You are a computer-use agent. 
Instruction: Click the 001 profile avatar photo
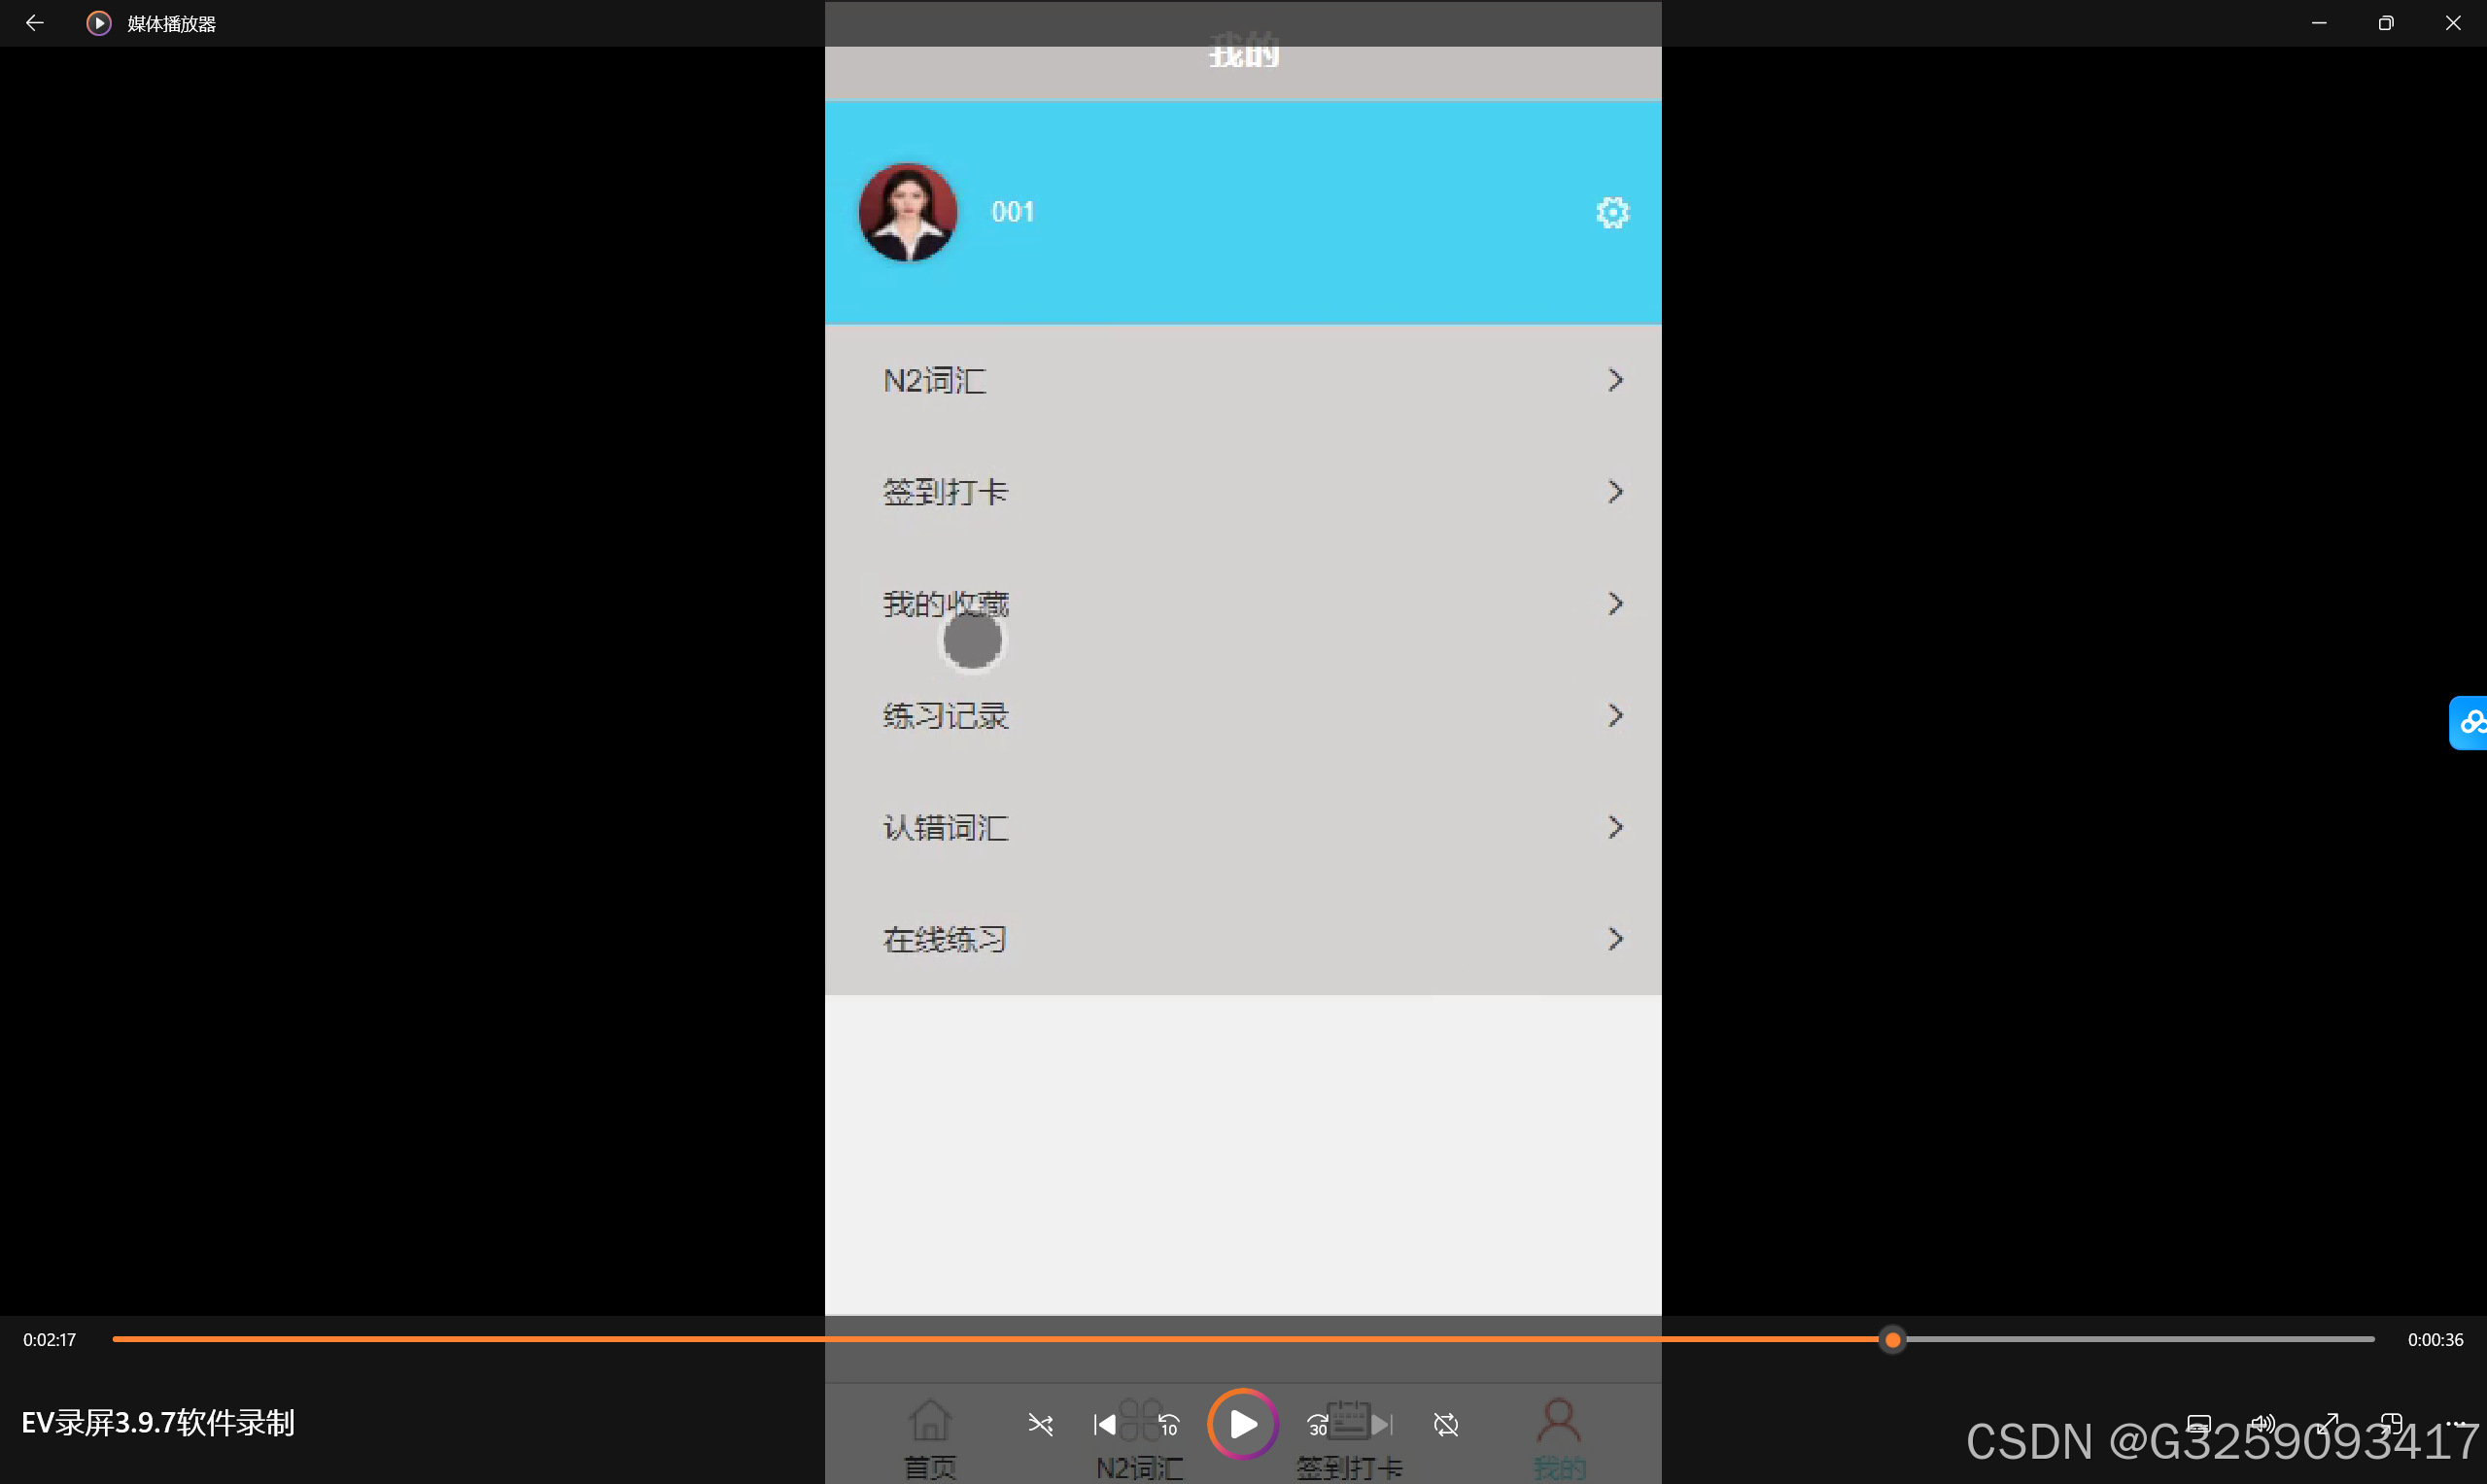point(908,212)
